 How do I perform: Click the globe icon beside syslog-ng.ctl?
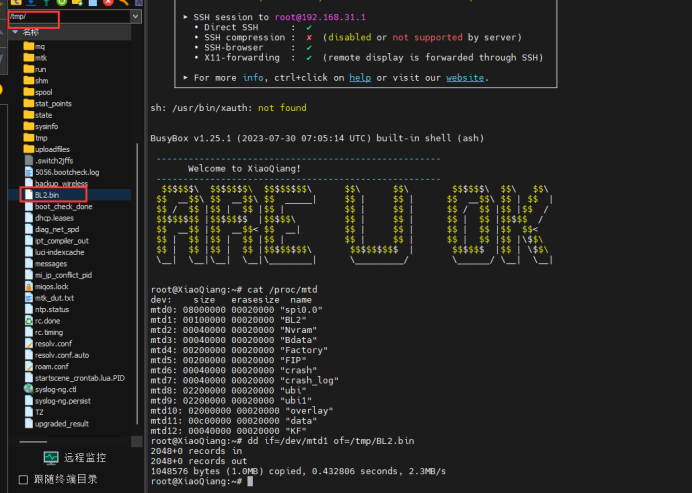click(27, 390)
